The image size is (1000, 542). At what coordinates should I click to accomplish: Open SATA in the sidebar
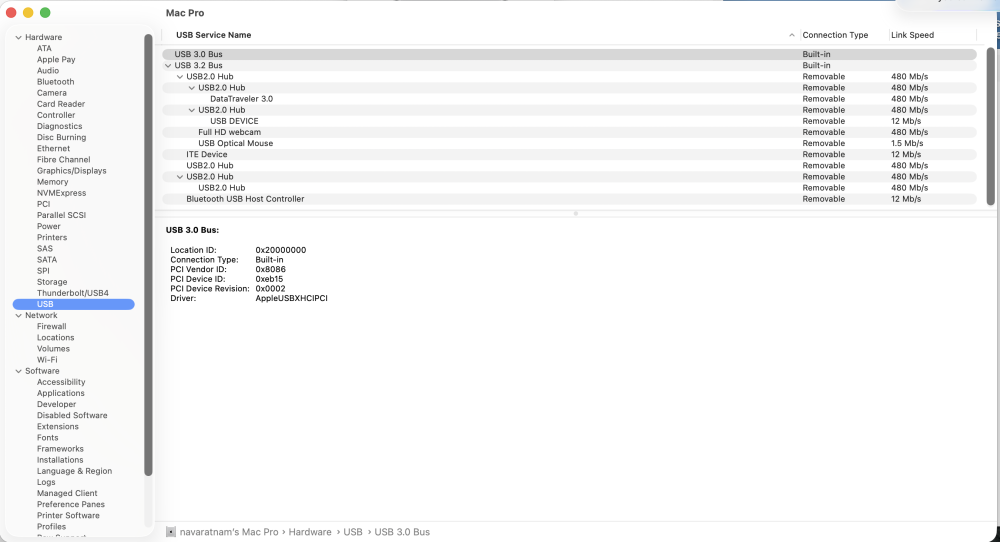tap(47, 260)
